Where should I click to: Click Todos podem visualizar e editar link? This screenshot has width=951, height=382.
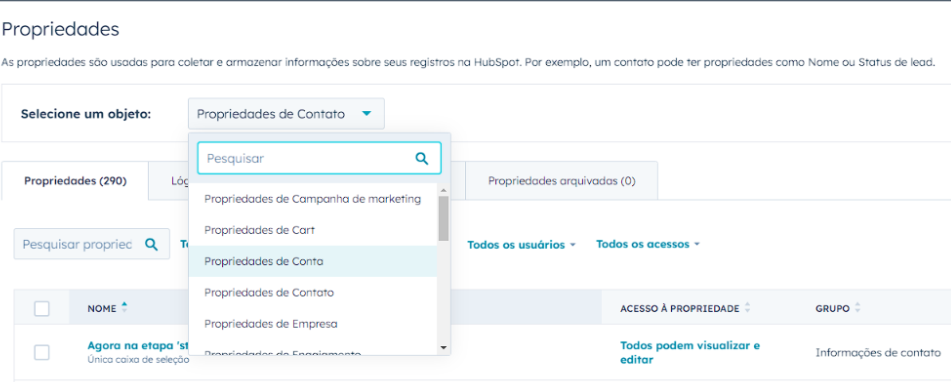(690, 352)
